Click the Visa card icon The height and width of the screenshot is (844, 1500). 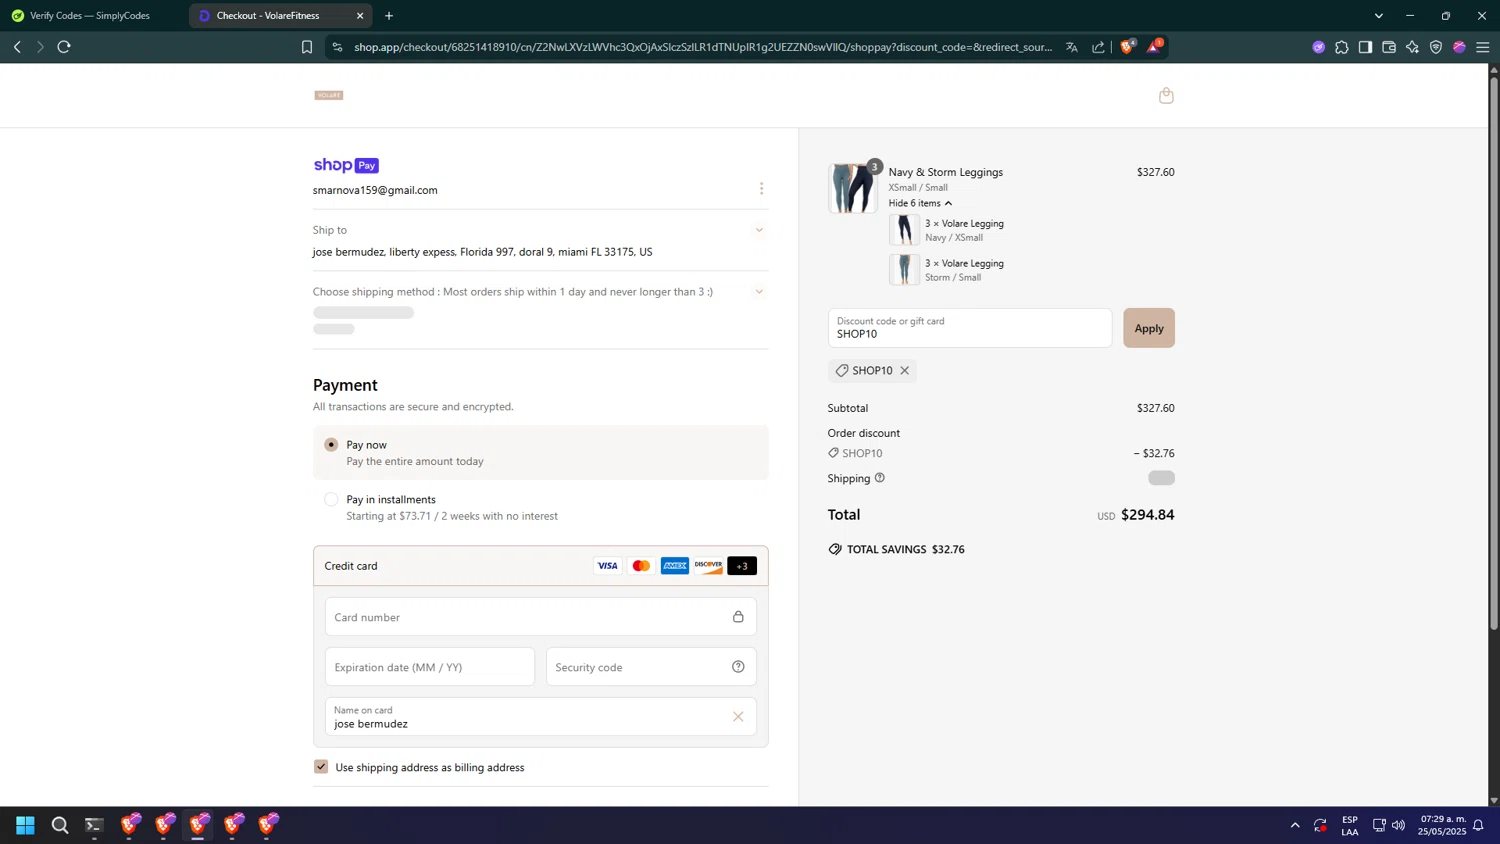pyautogui.click(x=607, y=566)
